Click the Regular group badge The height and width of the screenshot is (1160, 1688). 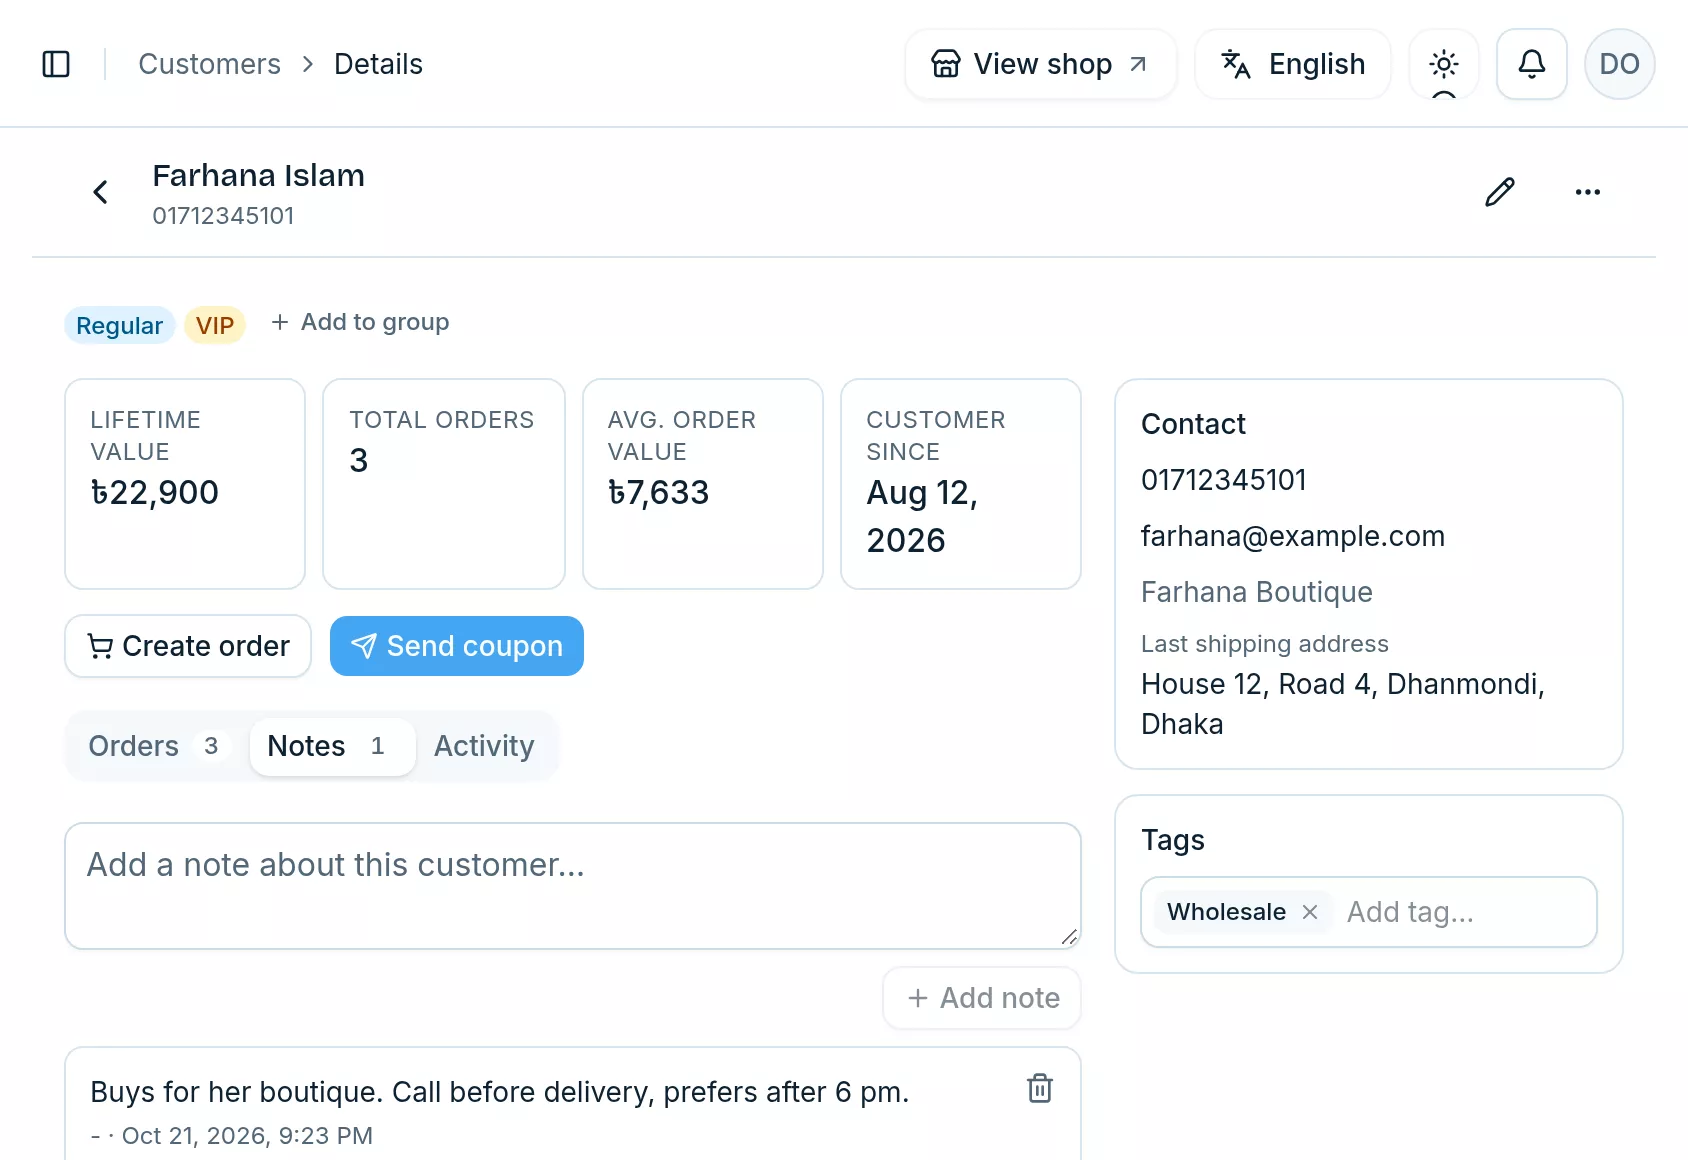pyautogui.click(x=120, y=325)
